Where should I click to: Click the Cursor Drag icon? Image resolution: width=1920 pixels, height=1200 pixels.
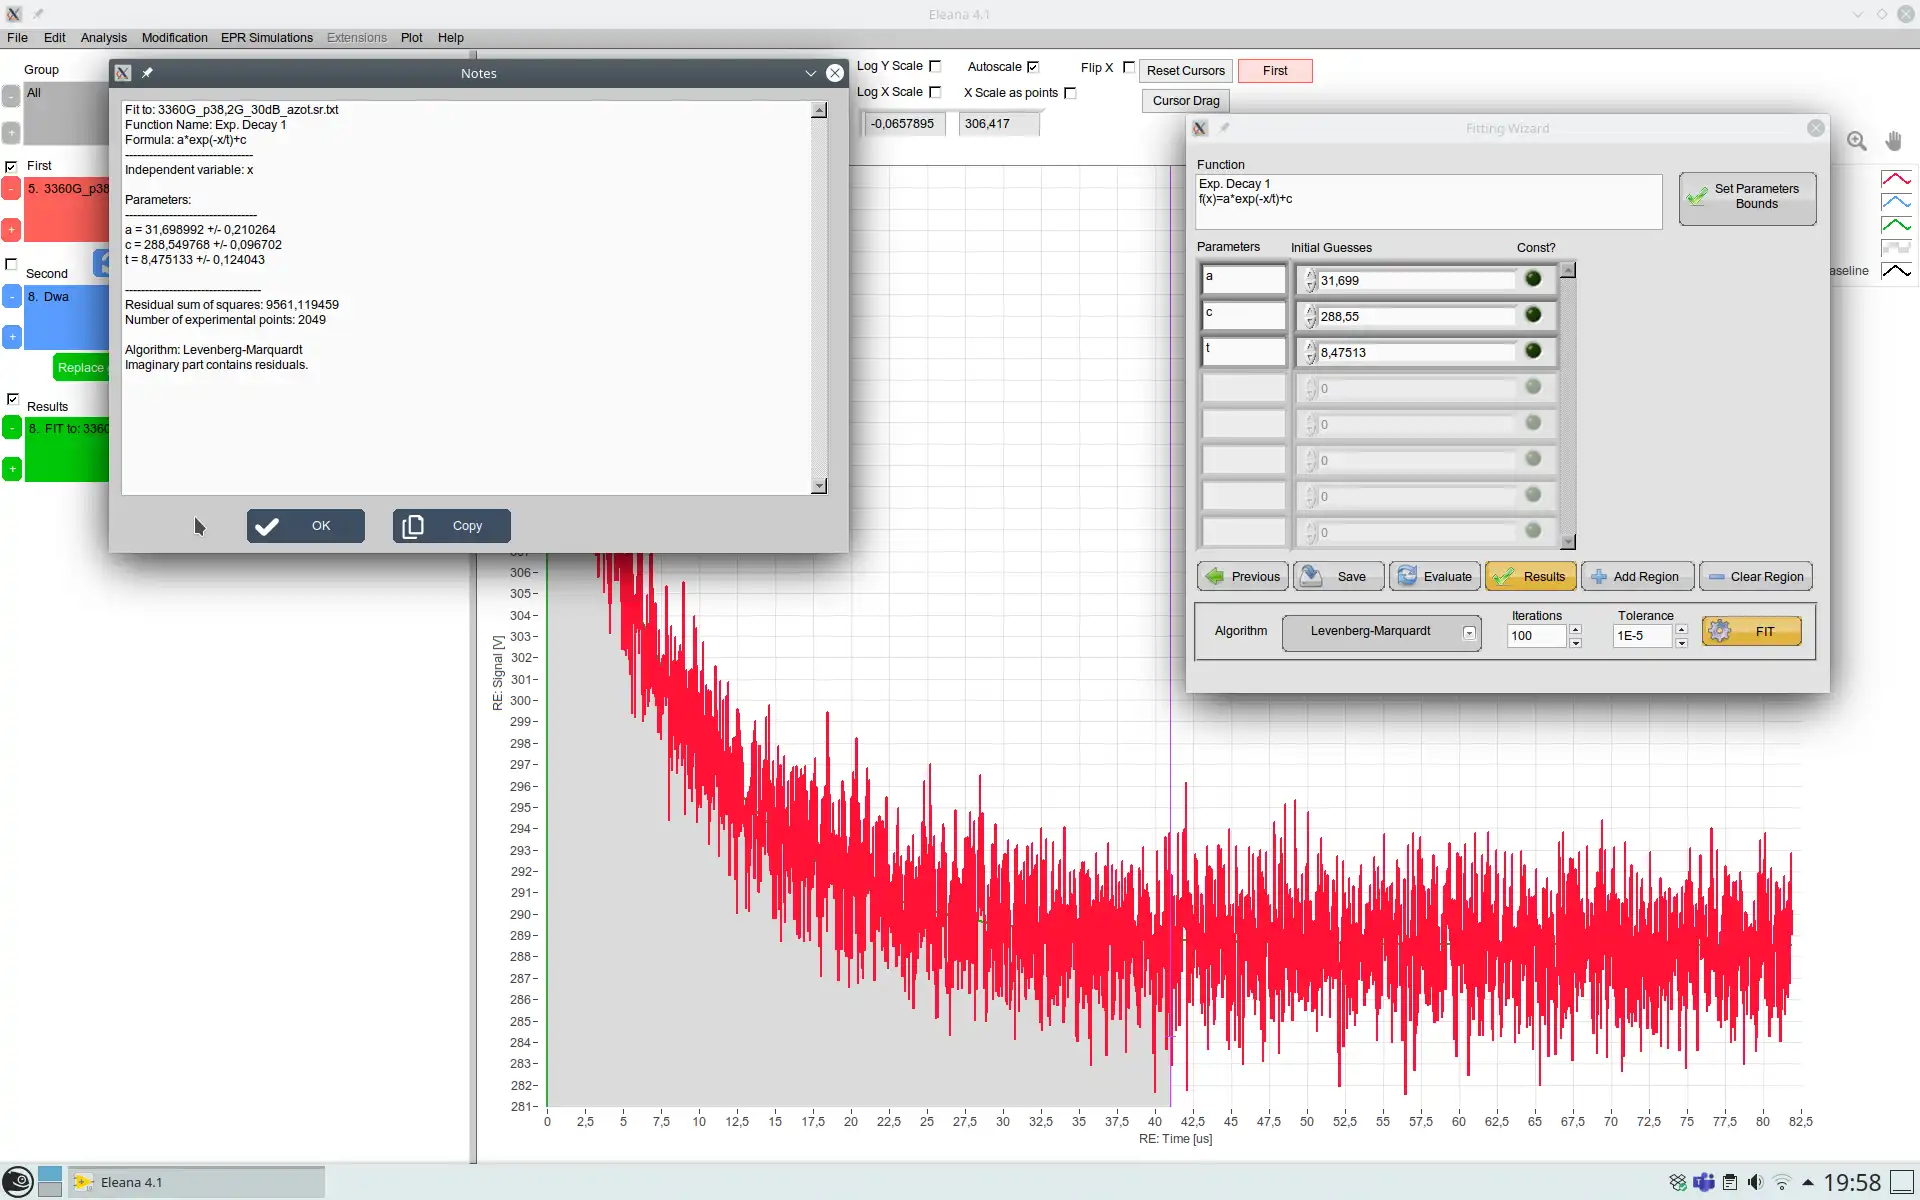[1185, 100]
